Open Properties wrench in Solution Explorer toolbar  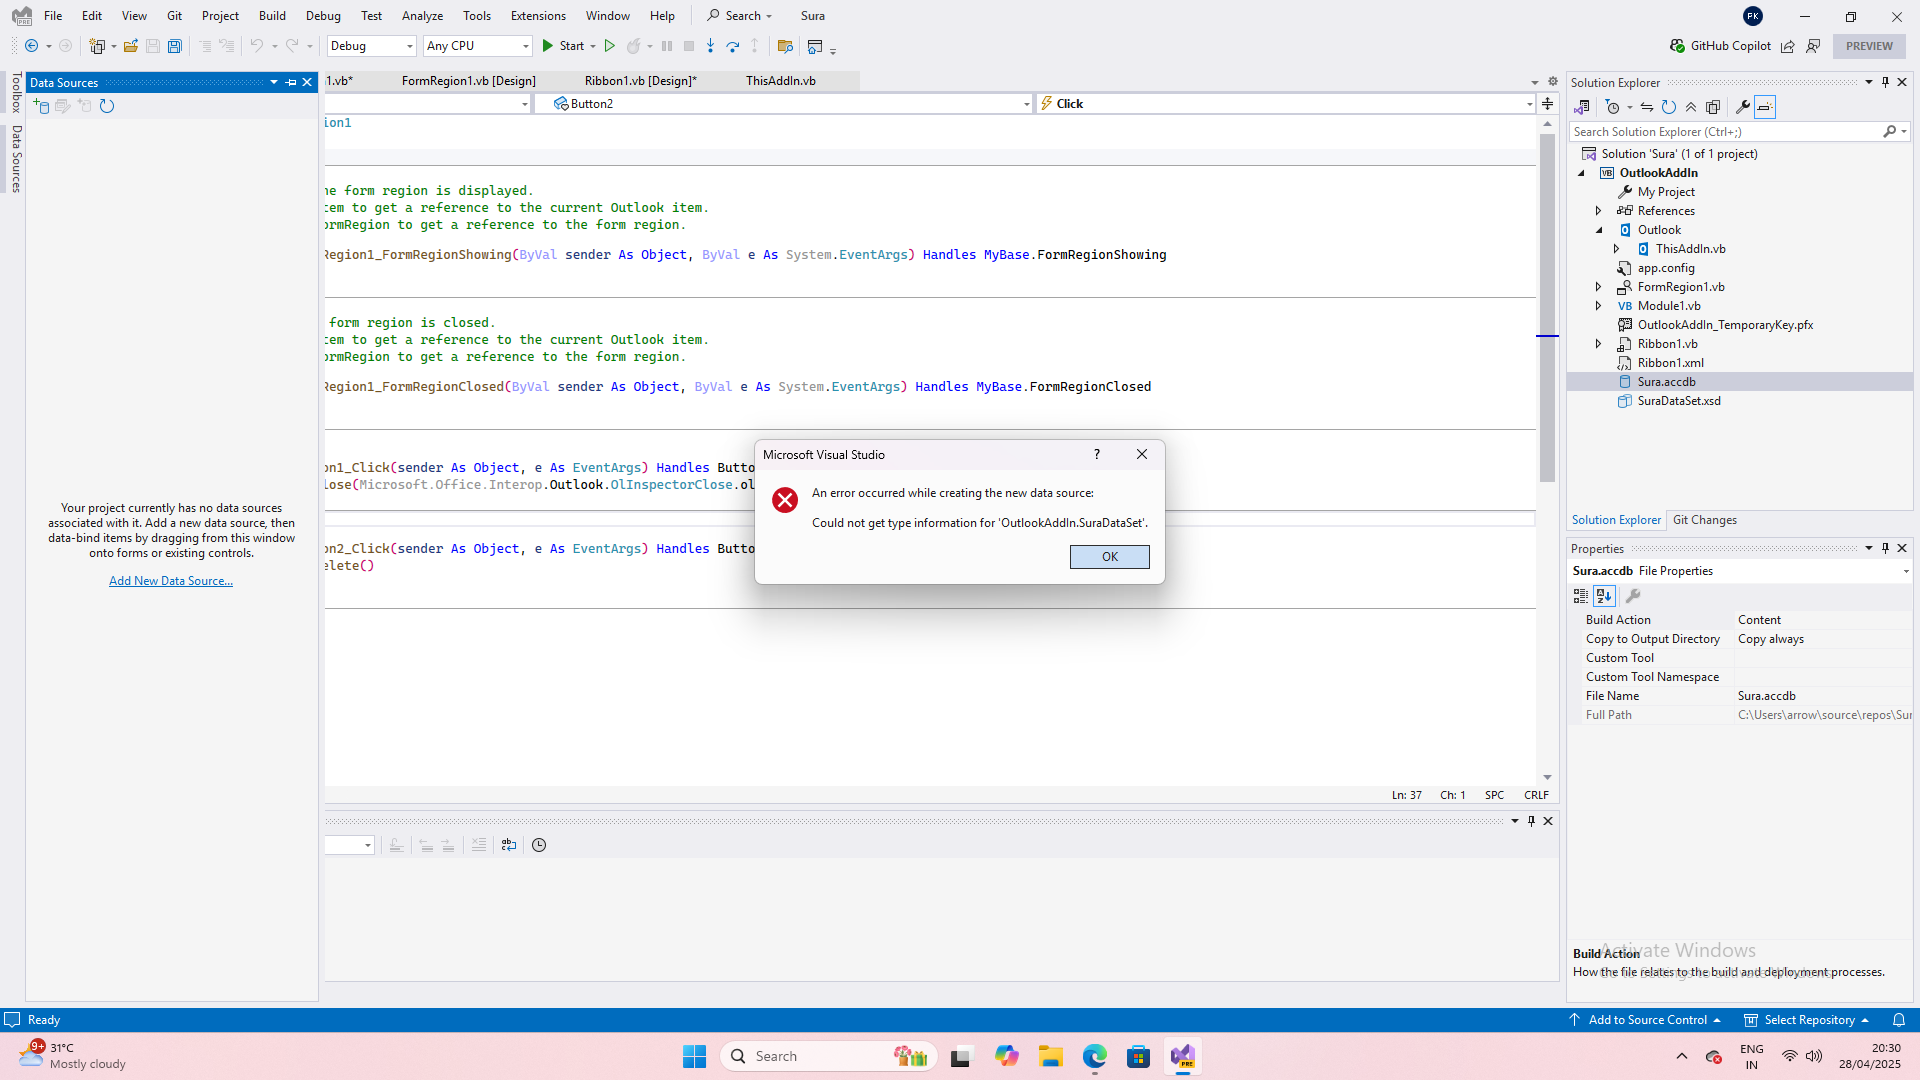tap(1742, 107)
